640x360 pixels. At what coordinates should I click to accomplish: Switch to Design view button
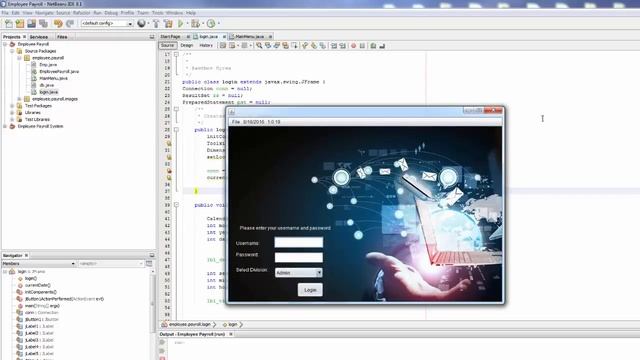click(x=187, y=45)
